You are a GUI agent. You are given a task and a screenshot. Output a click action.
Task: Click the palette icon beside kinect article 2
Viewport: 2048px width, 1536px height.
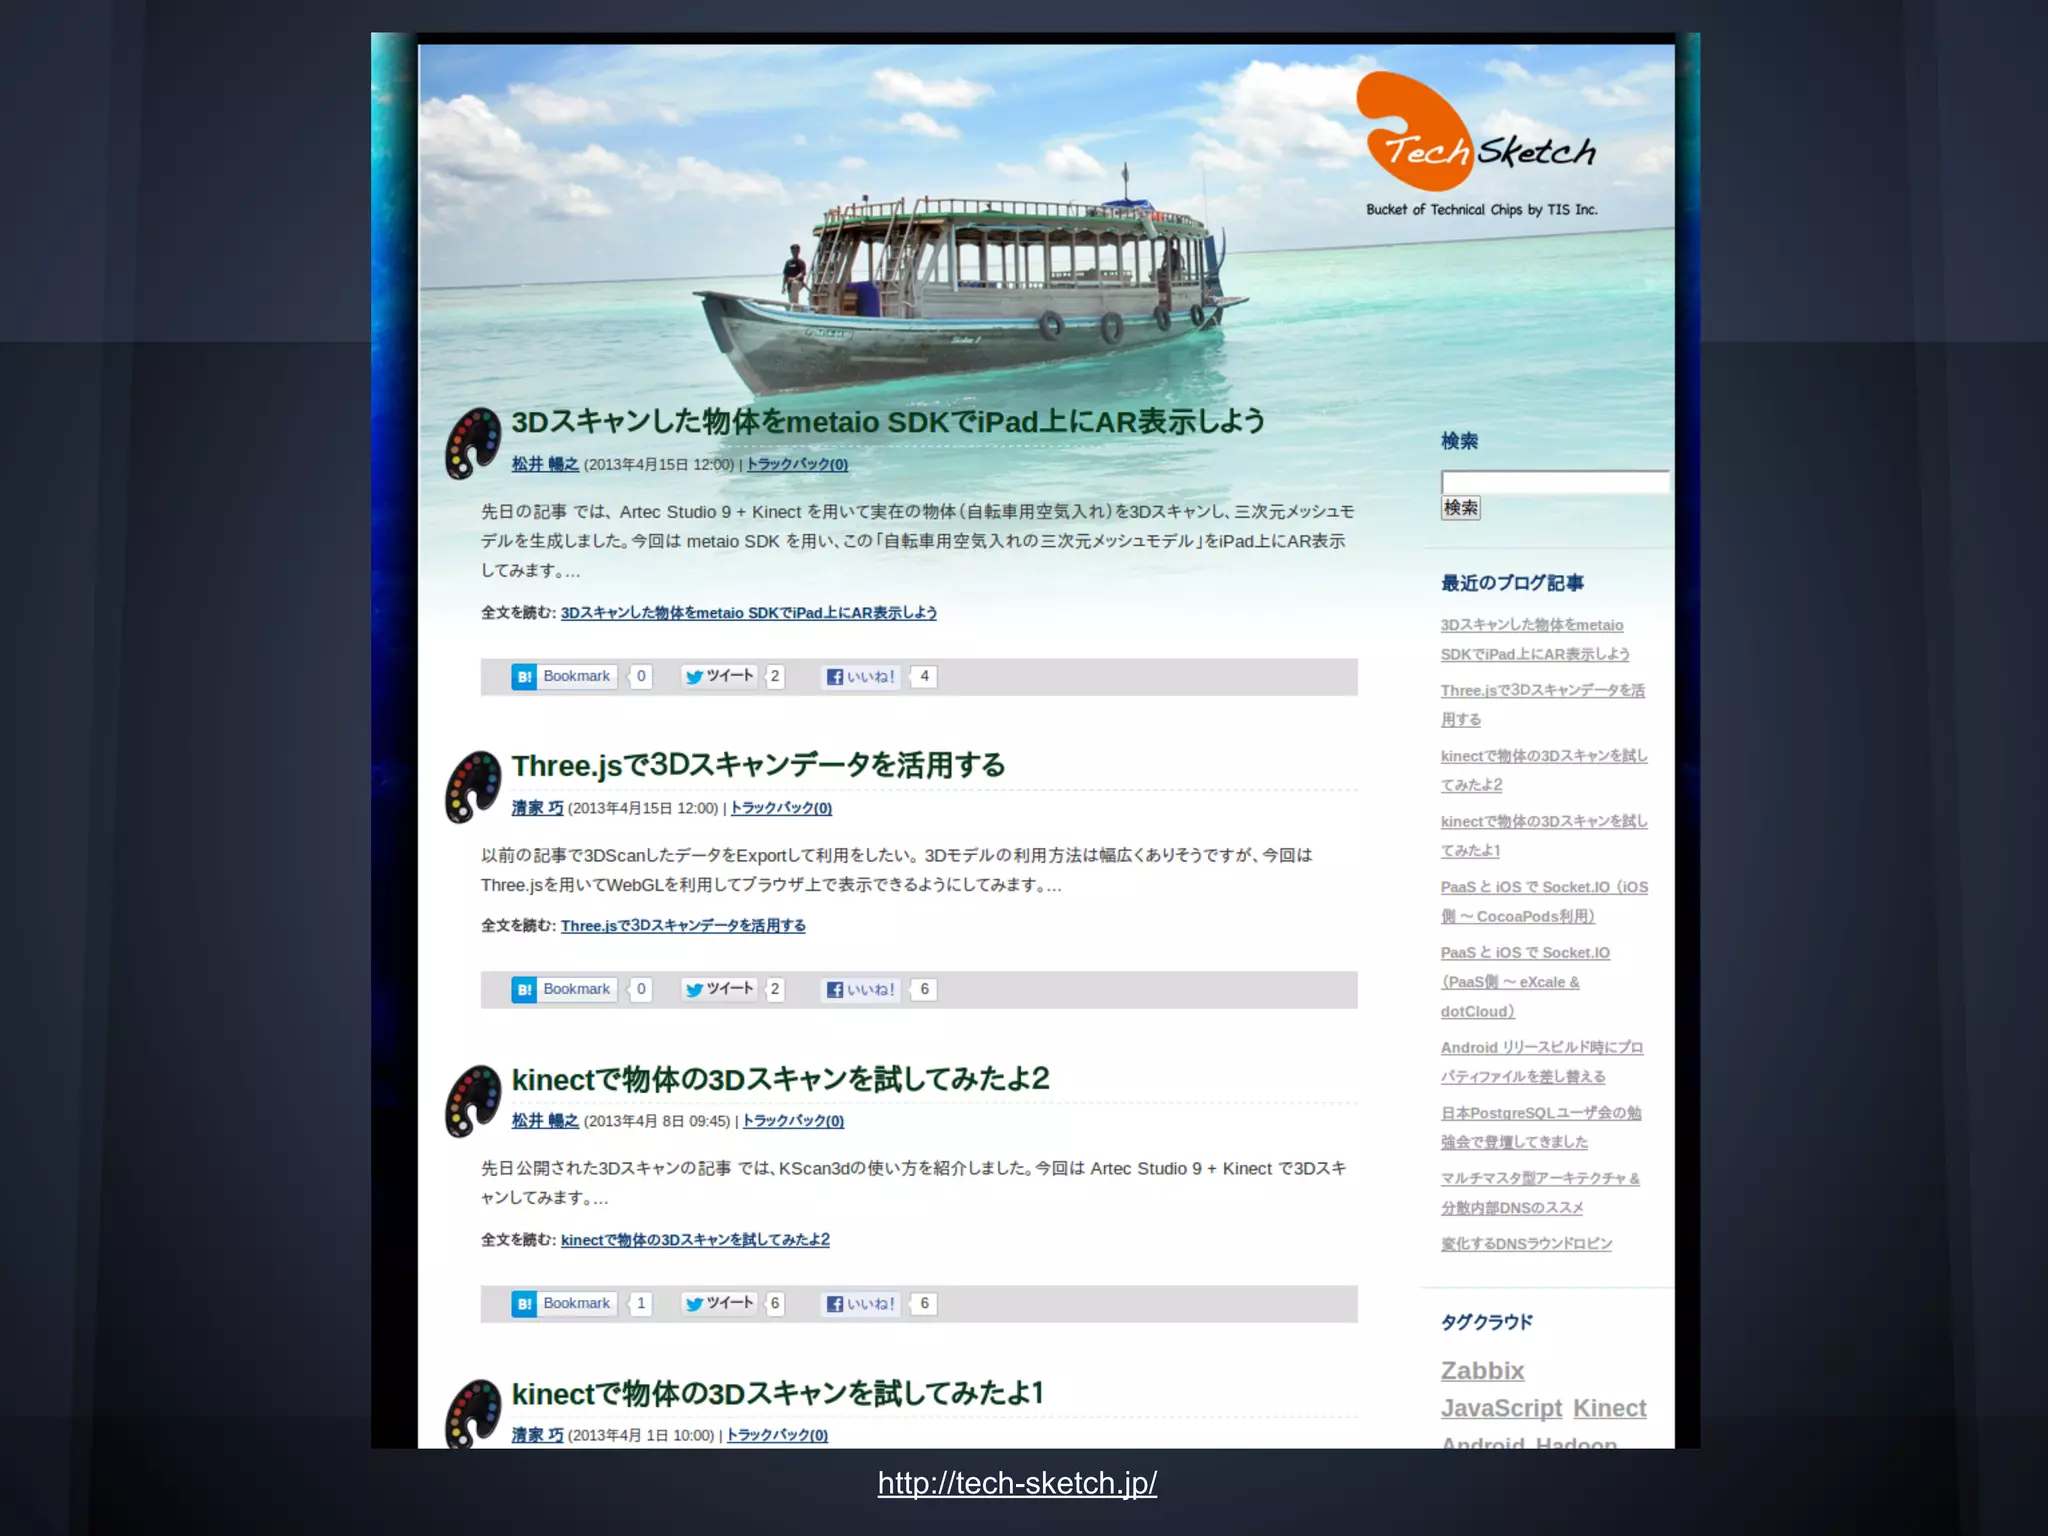coord(473,1101)
